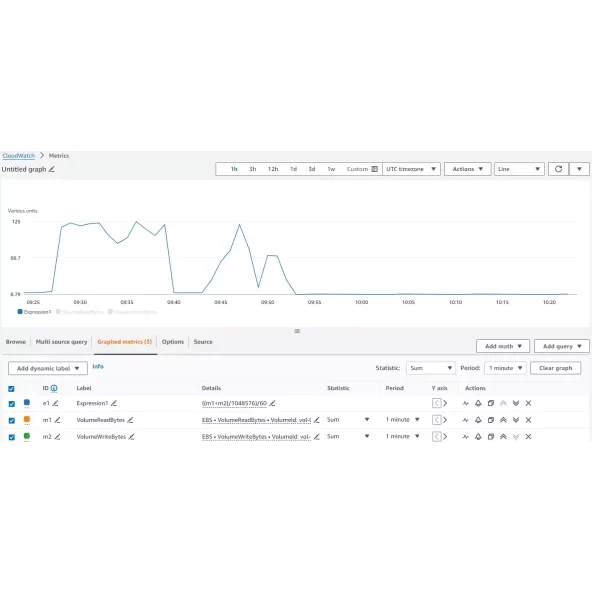Set e1 Y axis to right
The height and width of the screenshot is (592, 592).
pyautogui.click(x=445, y=403)
